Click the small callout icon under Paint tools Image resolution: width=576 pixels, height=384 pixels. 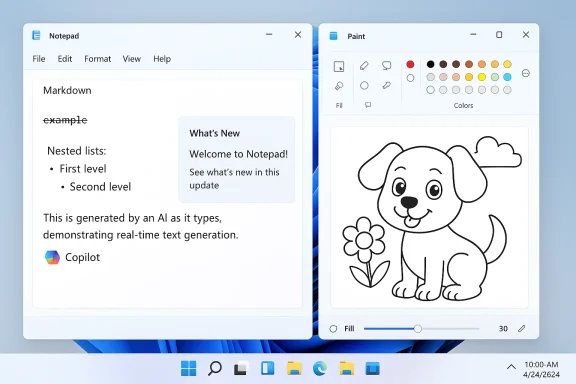[x=368, y=105]
